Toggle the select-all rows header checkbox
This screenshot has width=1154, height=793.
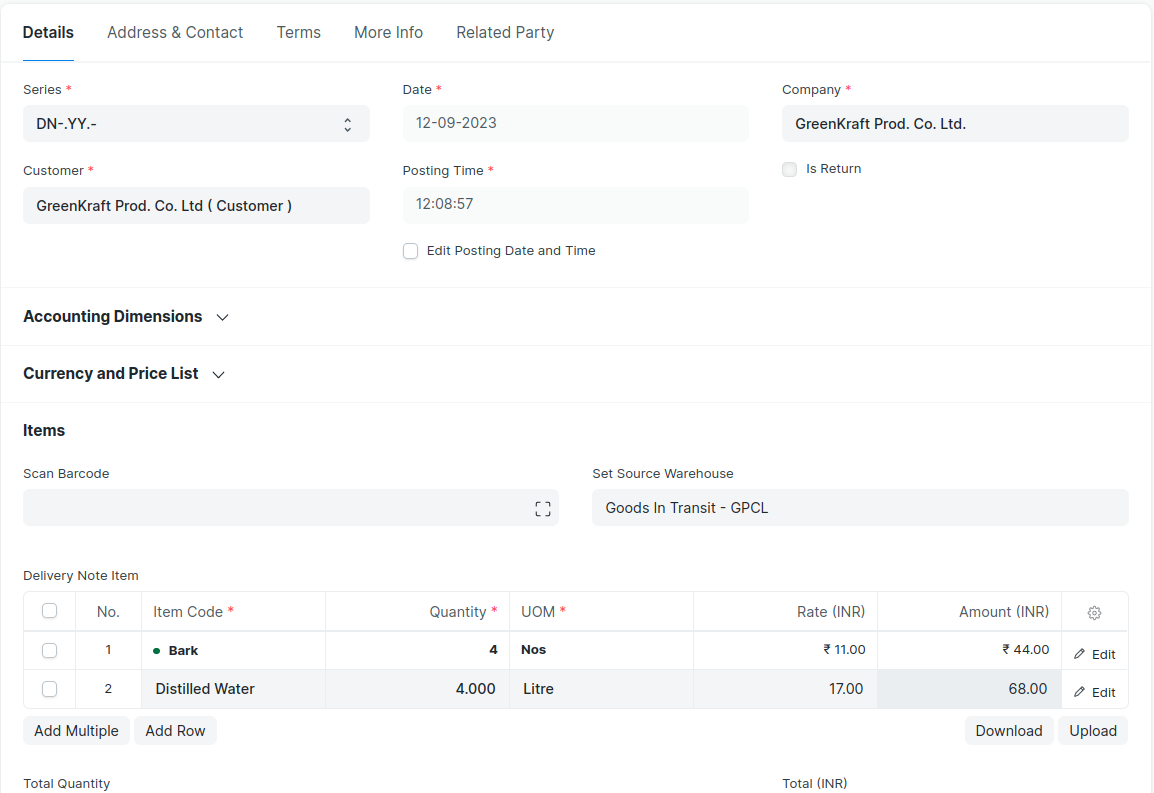click(50, 611)
